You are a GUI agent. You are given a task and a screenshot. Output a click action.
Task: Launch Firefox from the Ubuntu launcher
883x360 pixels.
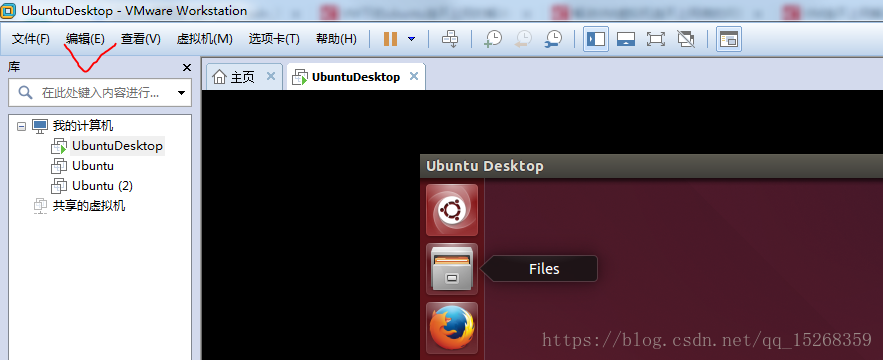pos(452,328)
